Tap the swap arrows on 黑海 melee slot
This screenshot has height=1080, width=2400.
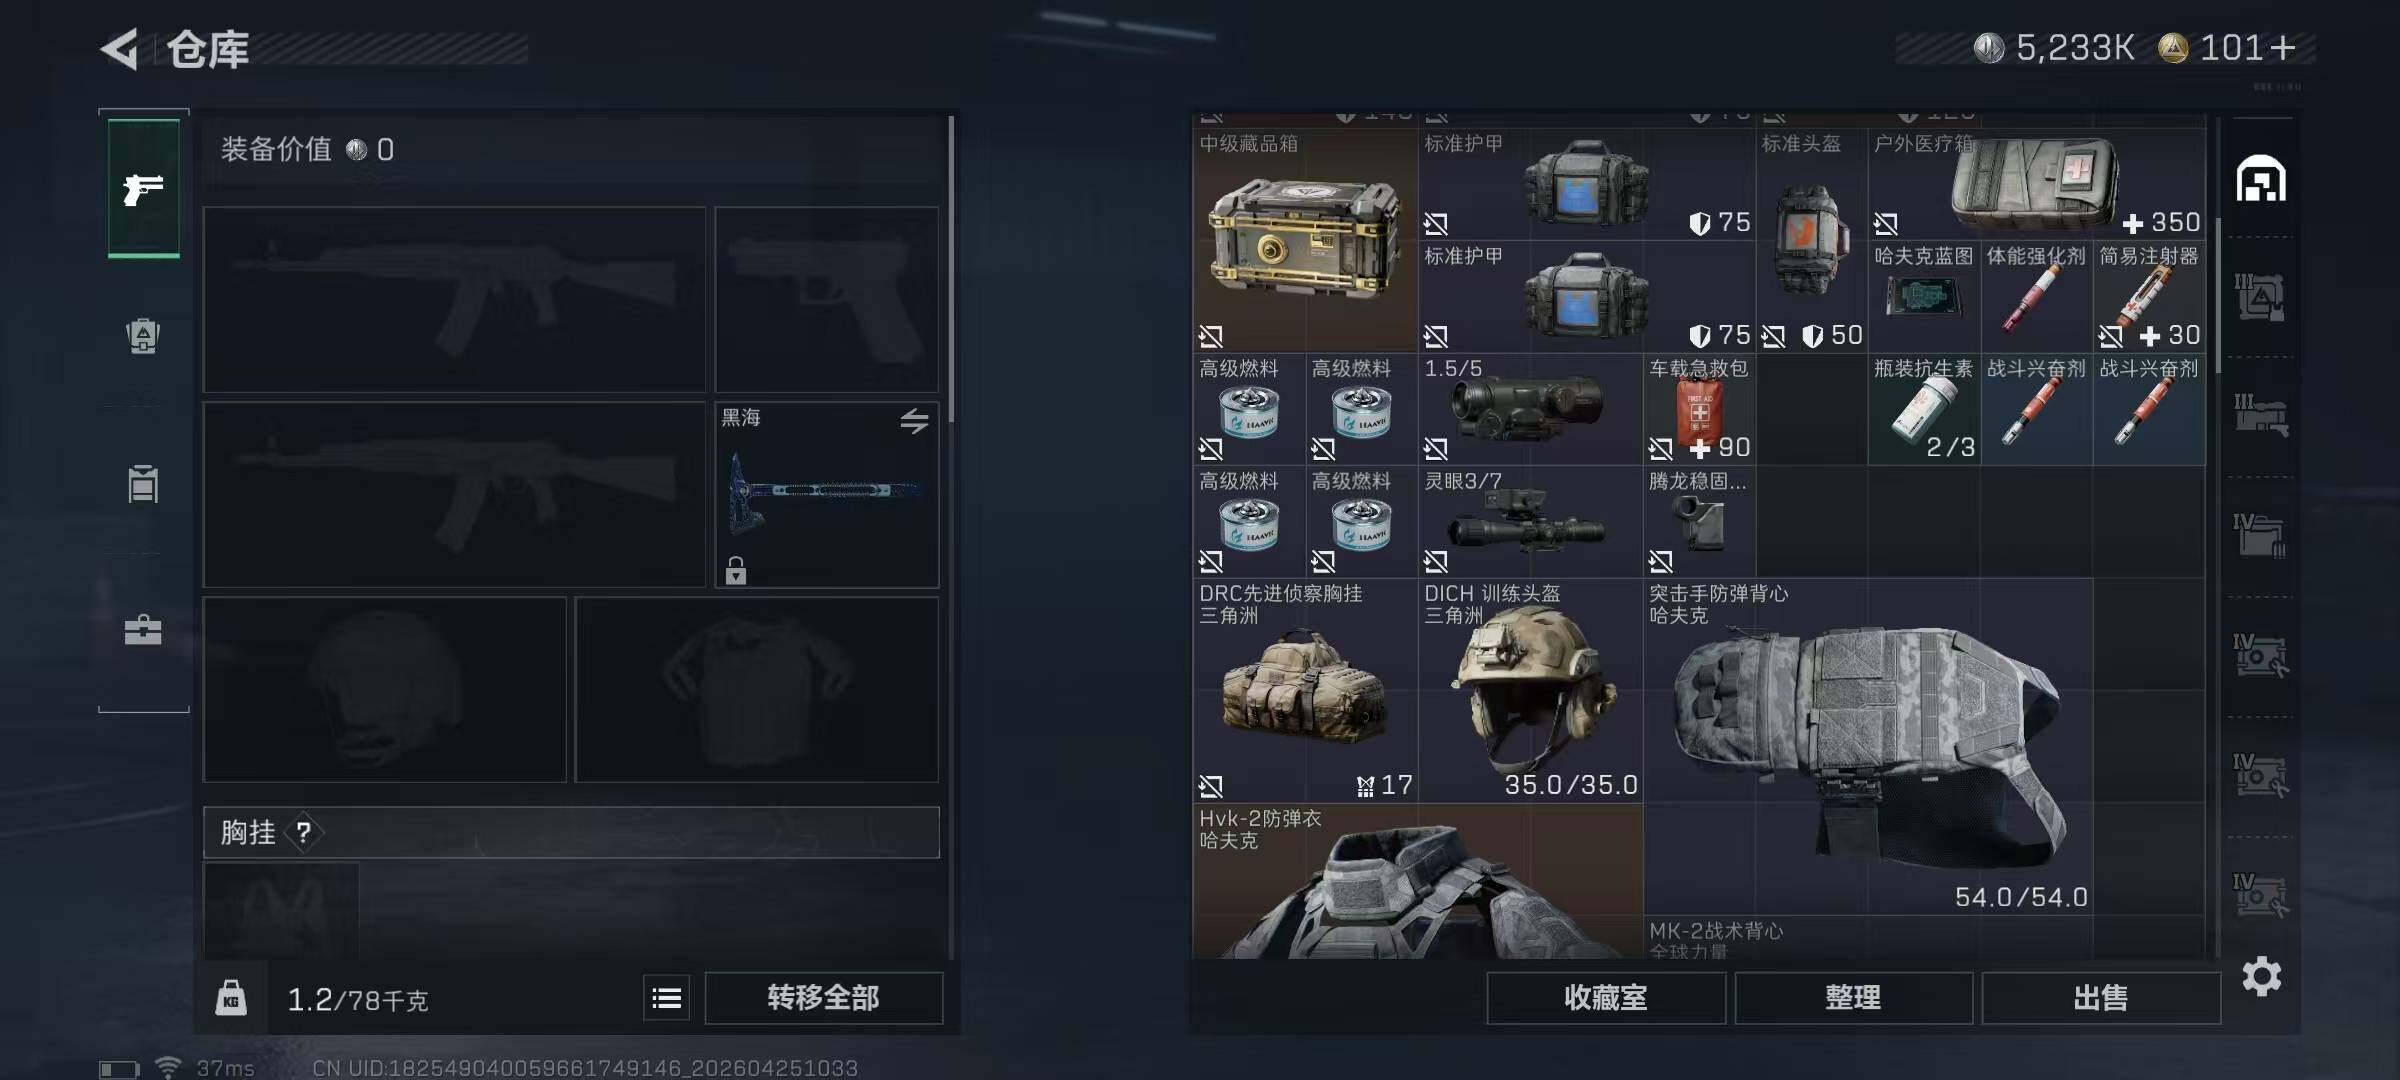pyautogui.click(x=914, y=421)
